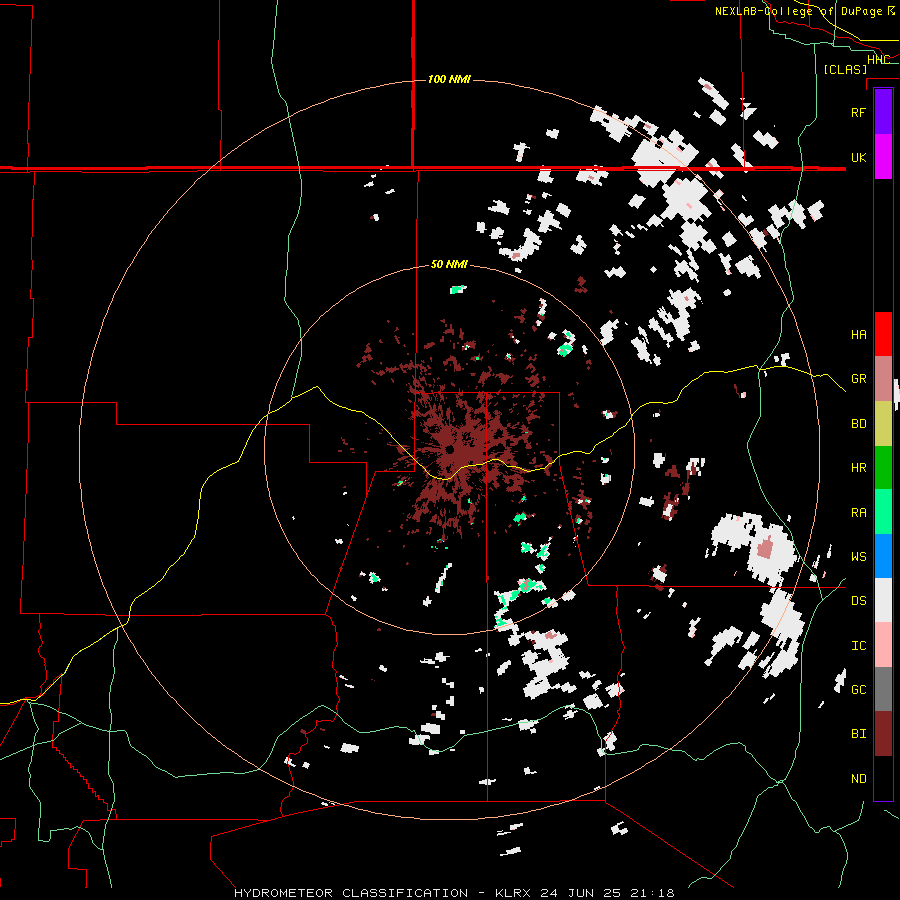The height and width of the screenshot is (900, 900).
Task: Click the HYDROMETEOR CLASSIFICATION KLRX title caption
Action: pyautogui.click(x=454, y=893)
